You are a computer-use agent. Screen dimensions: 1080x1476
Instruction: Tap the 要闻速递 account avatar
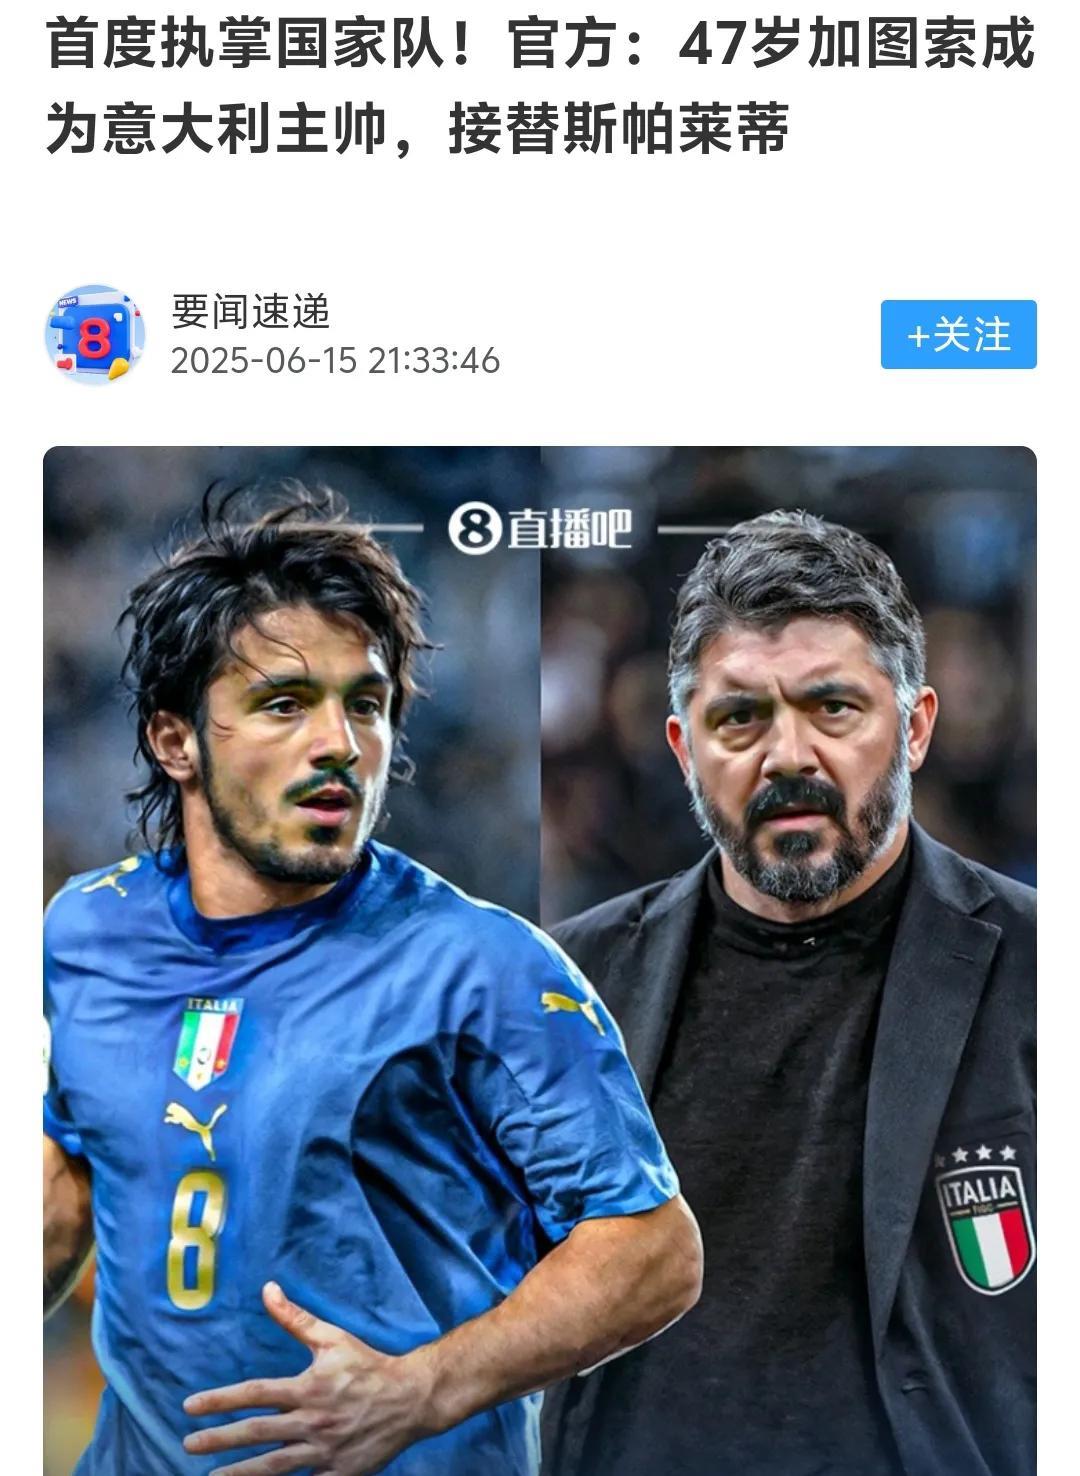point(95,334)
